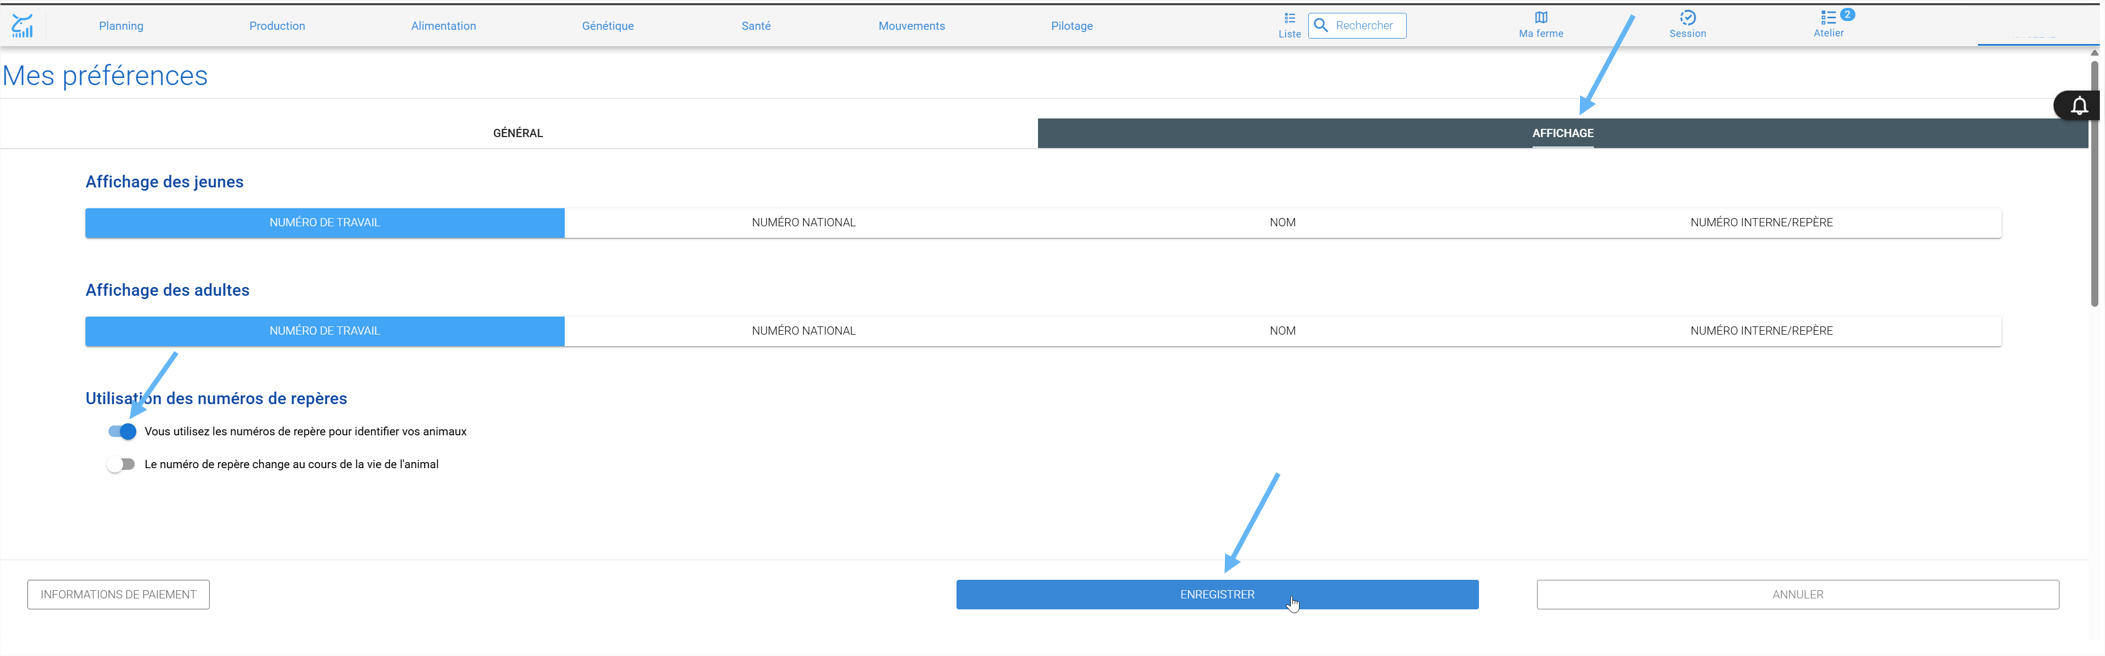Screen dimensions: 2105x656
Task: Switch to the Général tab
Action: pos(518,133)
